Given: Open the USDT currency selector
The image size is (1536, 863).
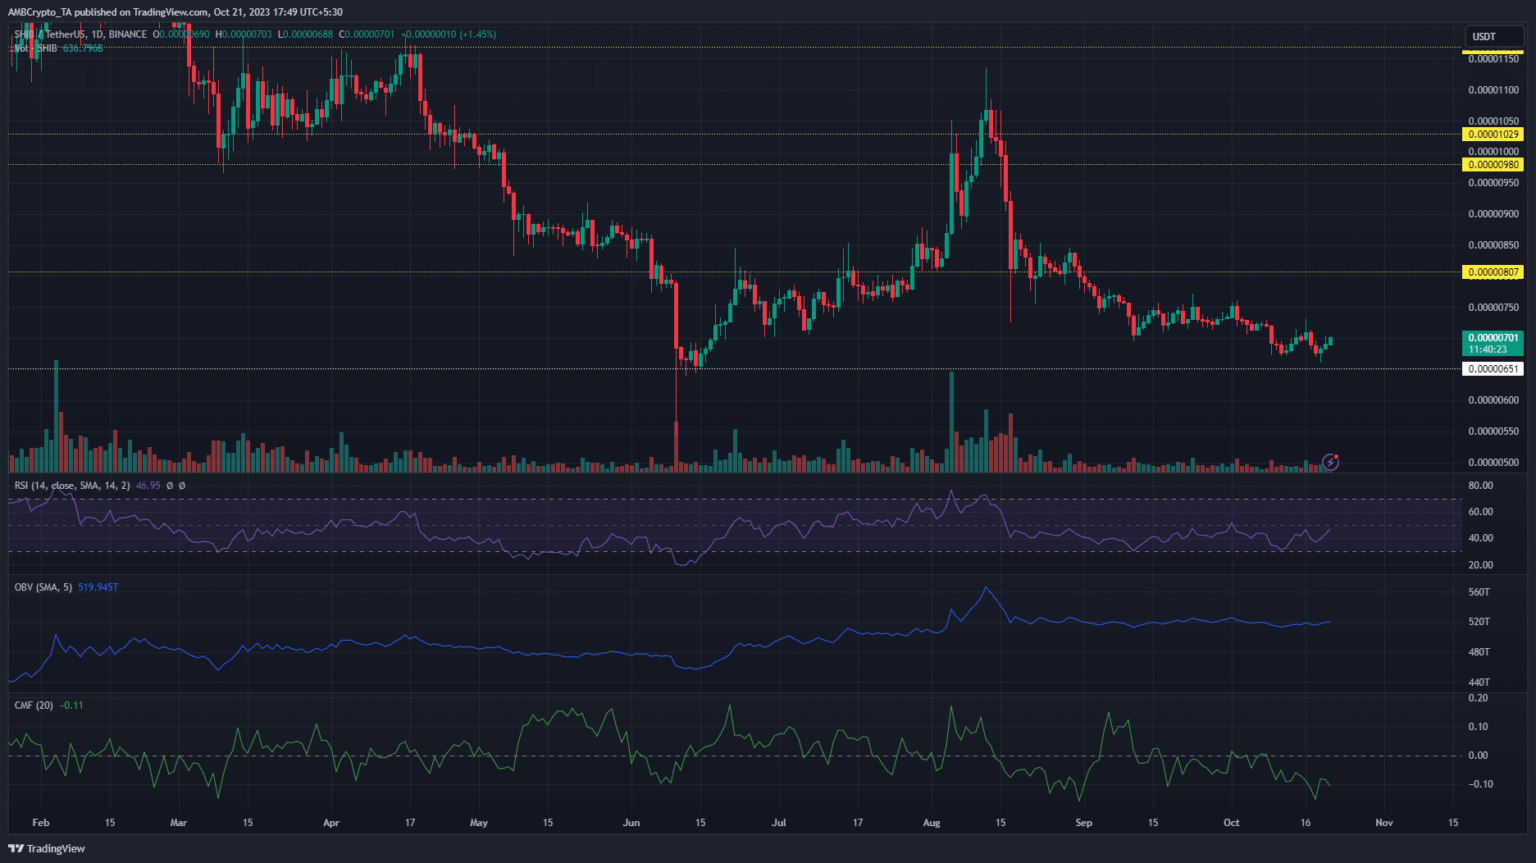Looking at the screenshot, I should click(1484, 37).
